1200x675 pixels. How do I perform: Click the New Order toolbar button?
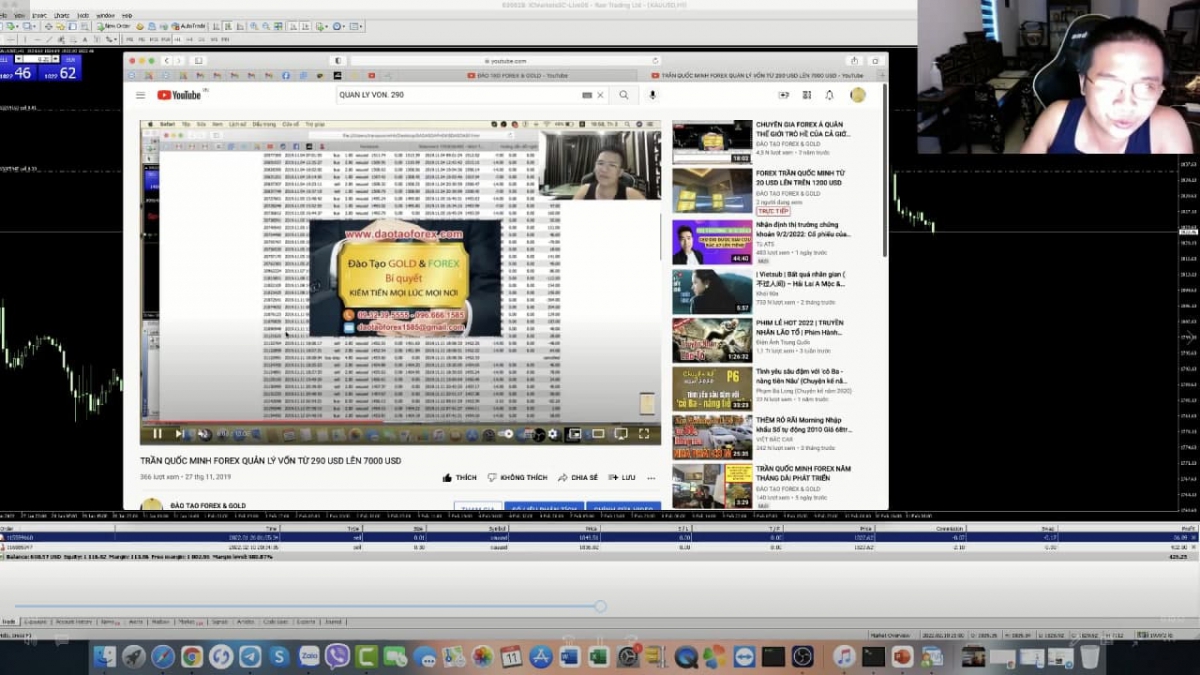coord(113,26)
